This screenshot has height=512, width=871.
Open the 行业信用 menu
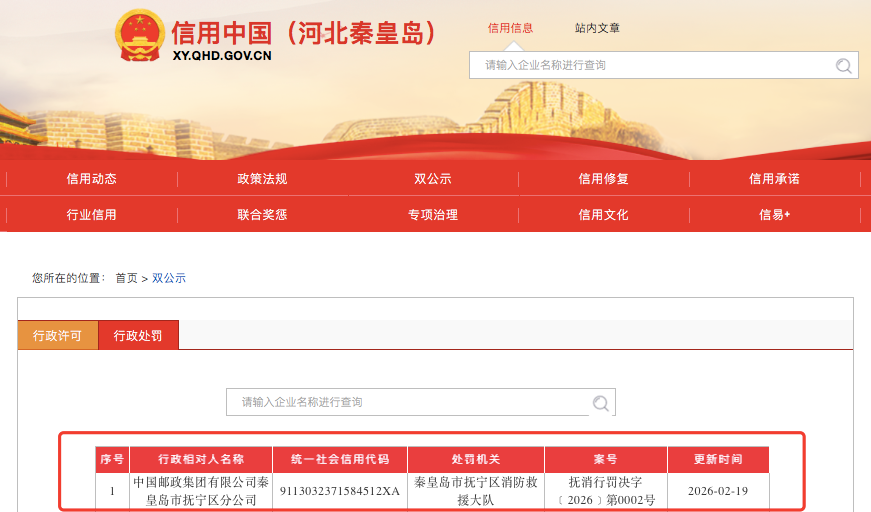[x=91, y=215]
